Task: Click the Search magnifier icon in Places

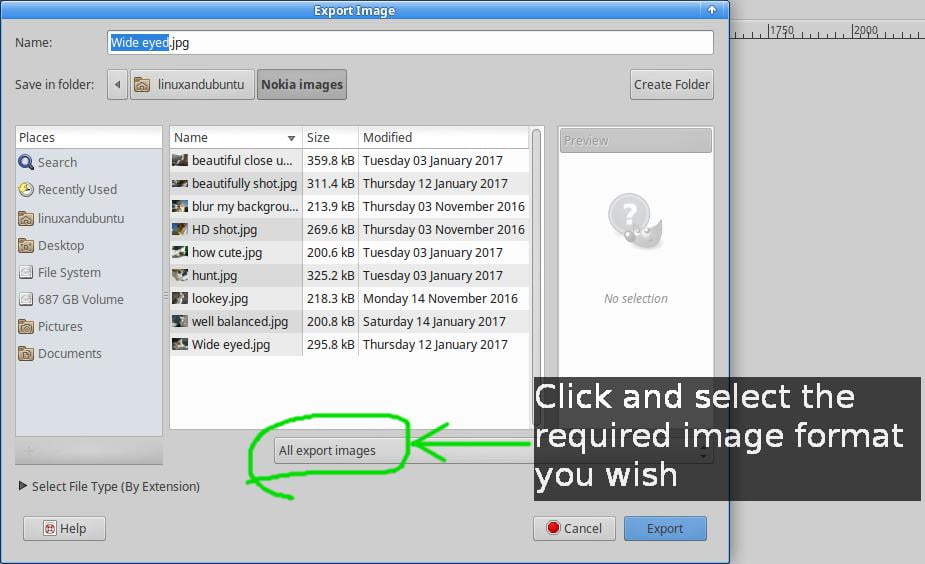Action: tap(26, 162)
